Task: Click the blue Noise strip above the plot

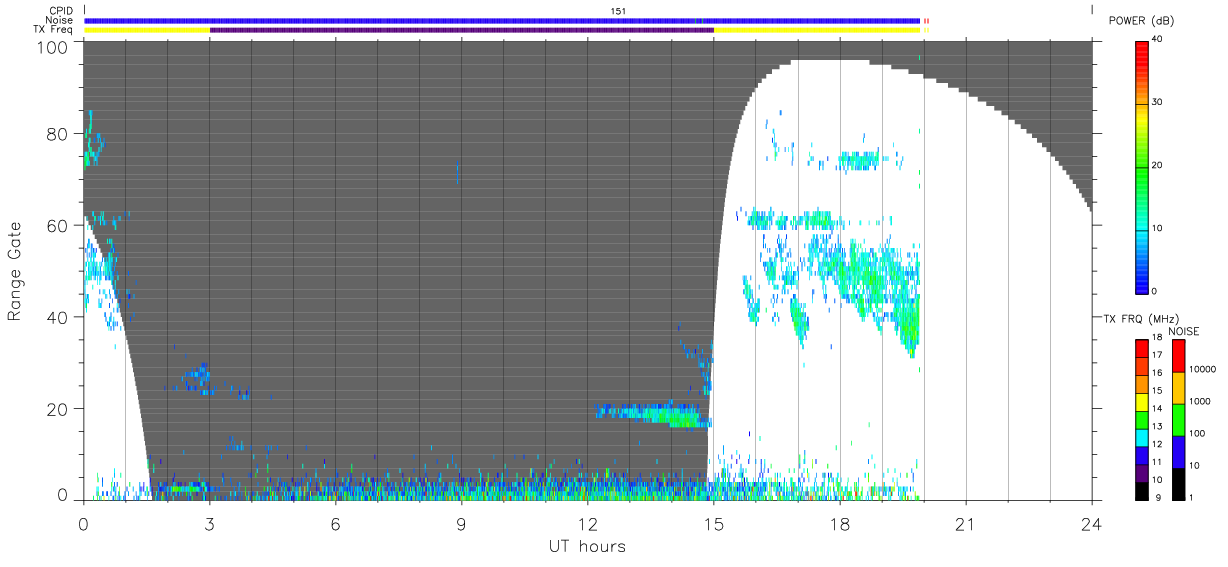Action: click(x=502, y=21)
